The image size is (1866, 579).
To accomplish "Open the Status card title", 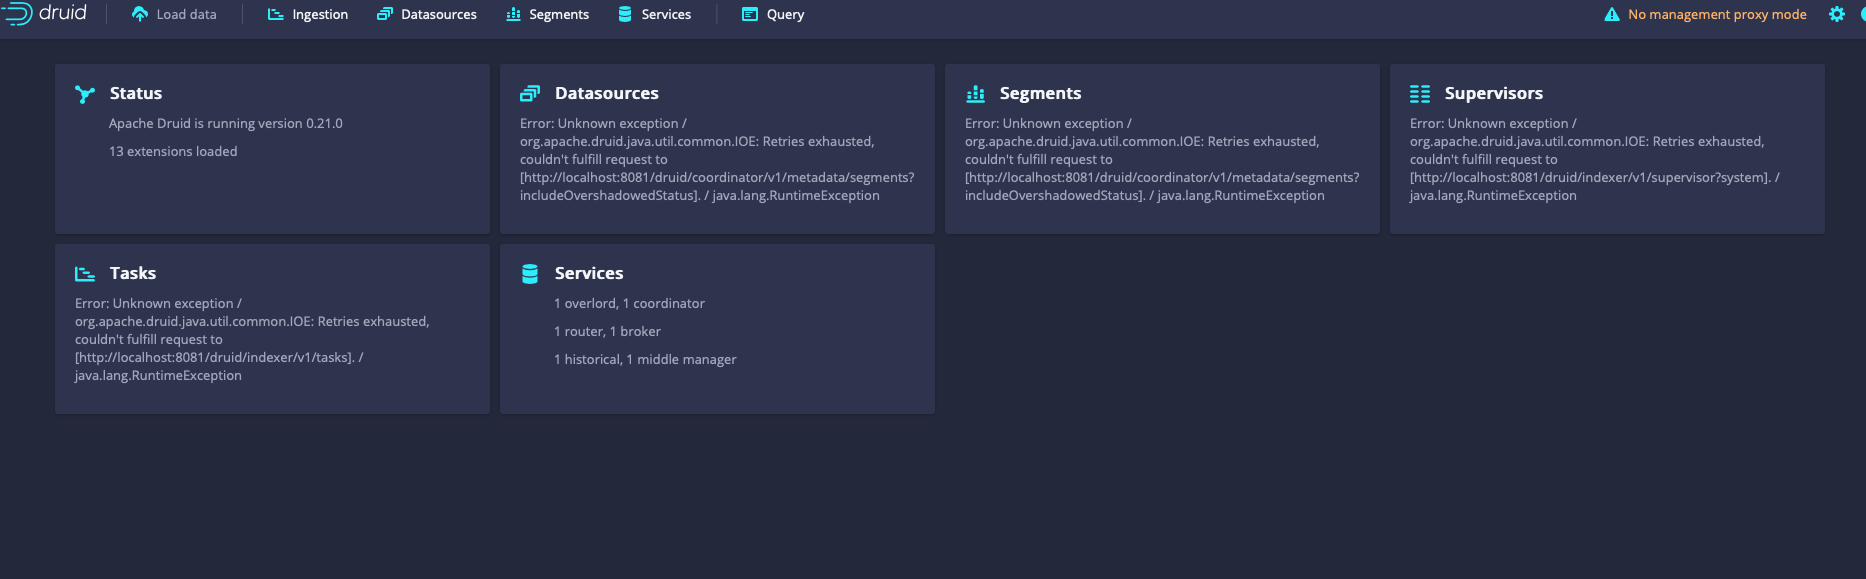I will (x=136, y=93).
